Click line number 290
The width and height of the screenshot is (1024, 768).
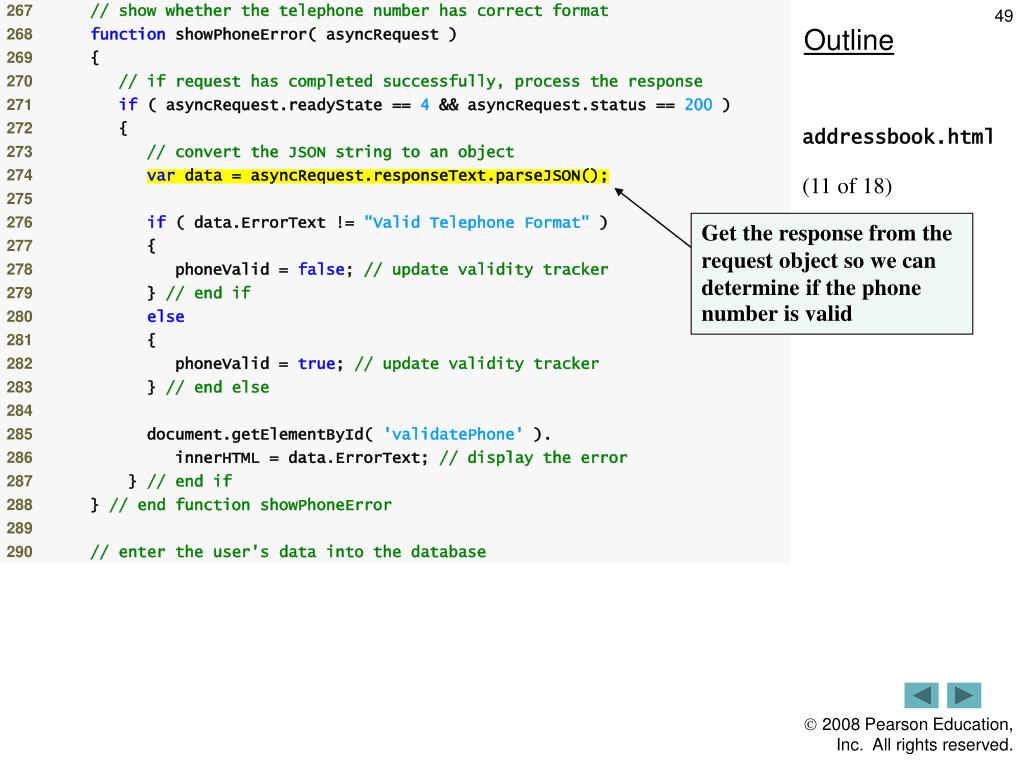click(x=20, y=552)
